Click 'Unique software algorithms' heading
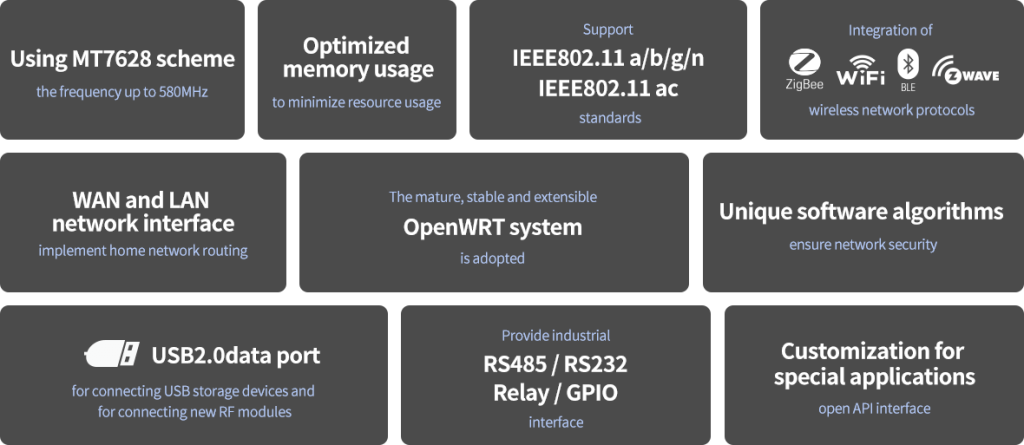 tap(861, 212)
